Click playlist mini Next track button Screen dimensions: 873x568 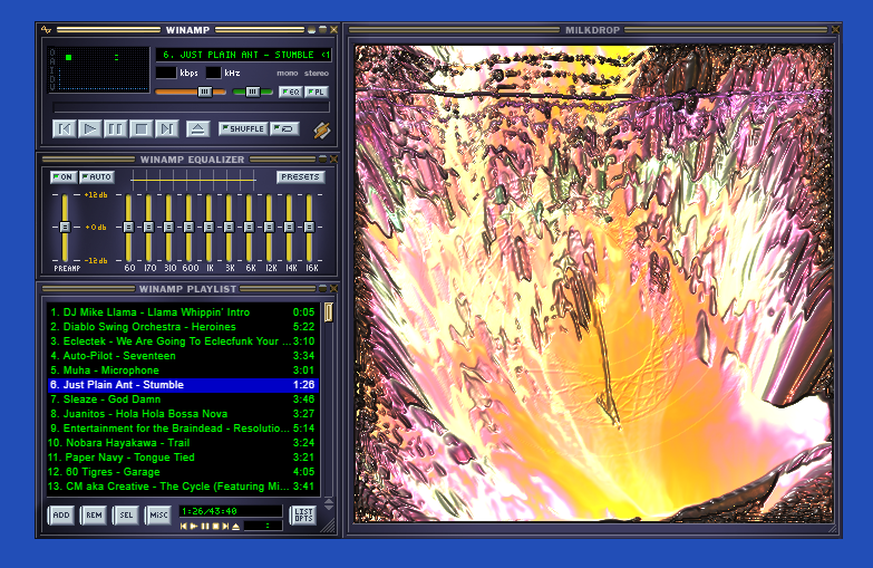(x=225, y=526)
